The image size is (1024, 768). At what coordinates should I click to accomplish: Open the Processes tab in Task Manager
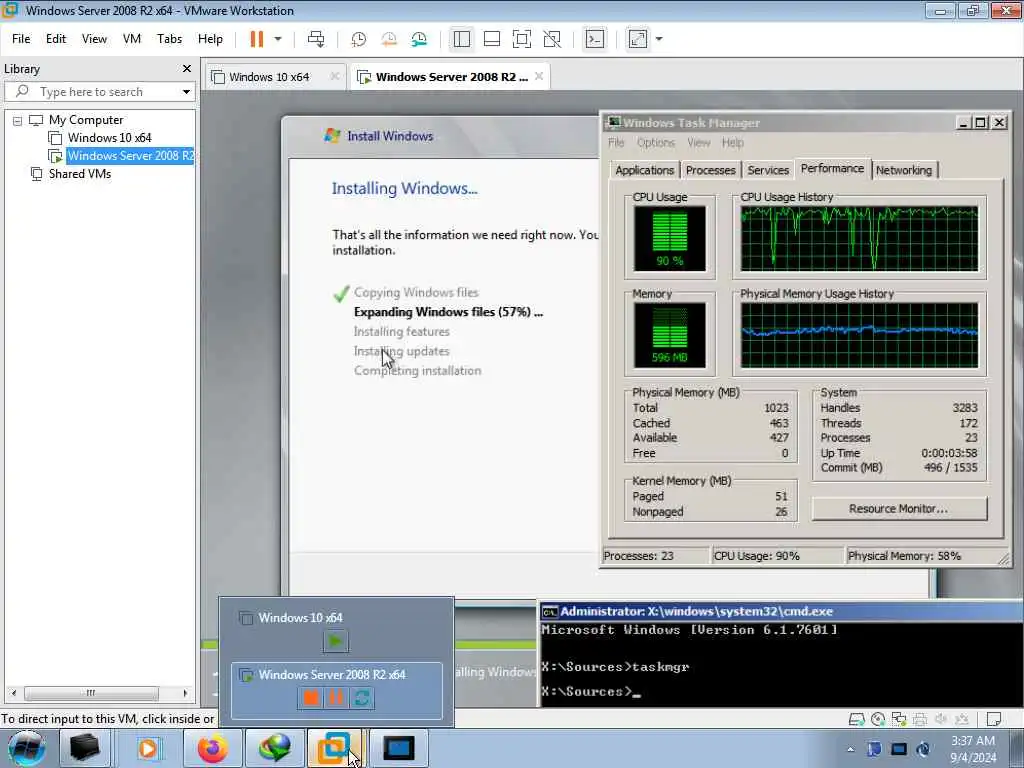pos(711,170)
